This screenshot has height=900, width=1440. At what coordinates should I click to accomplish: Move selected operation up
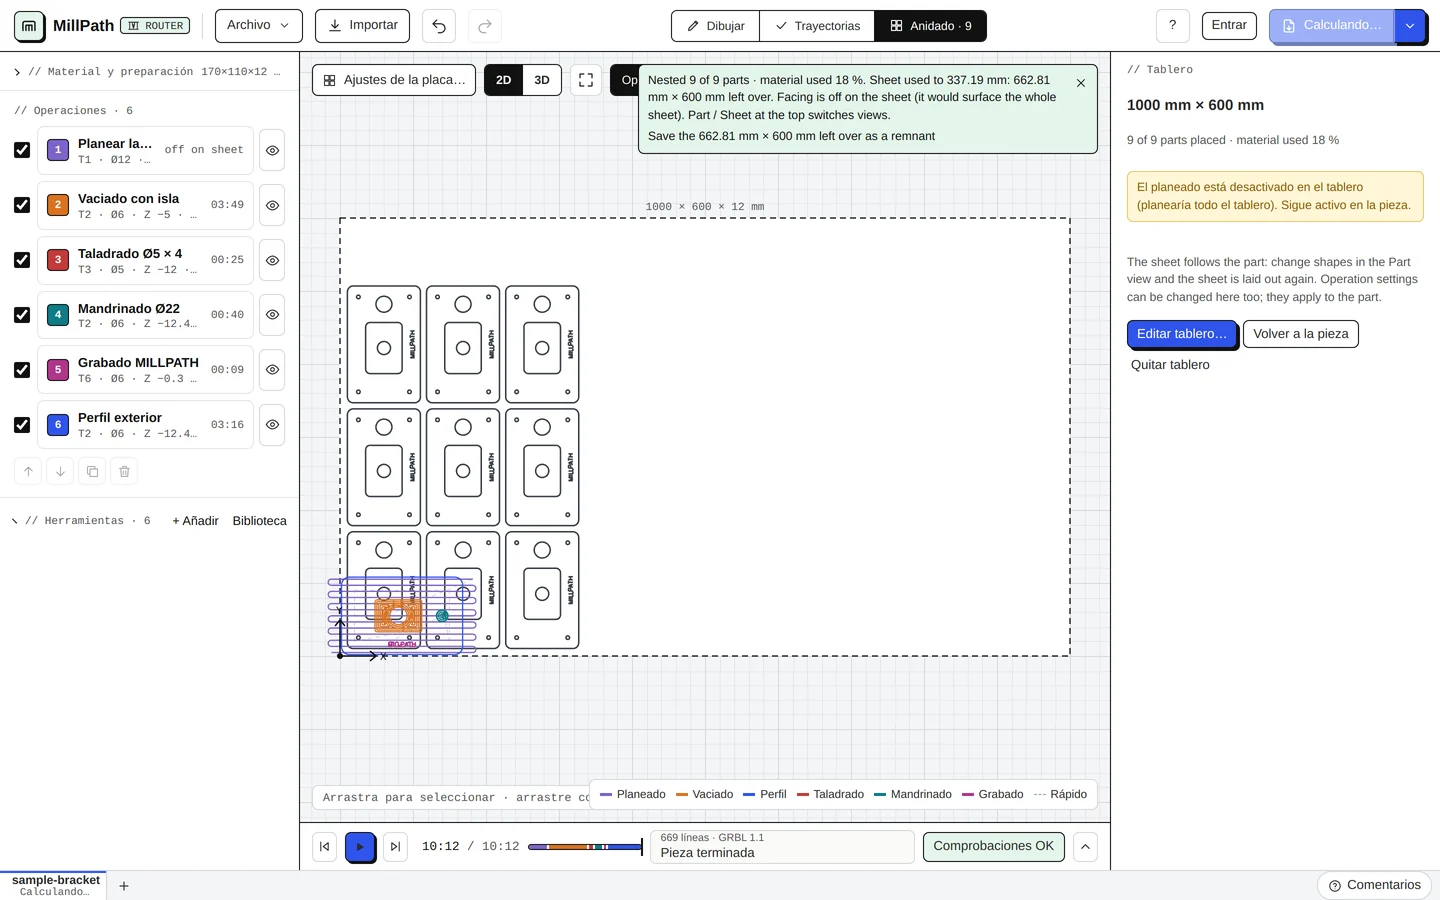(28, 471)
